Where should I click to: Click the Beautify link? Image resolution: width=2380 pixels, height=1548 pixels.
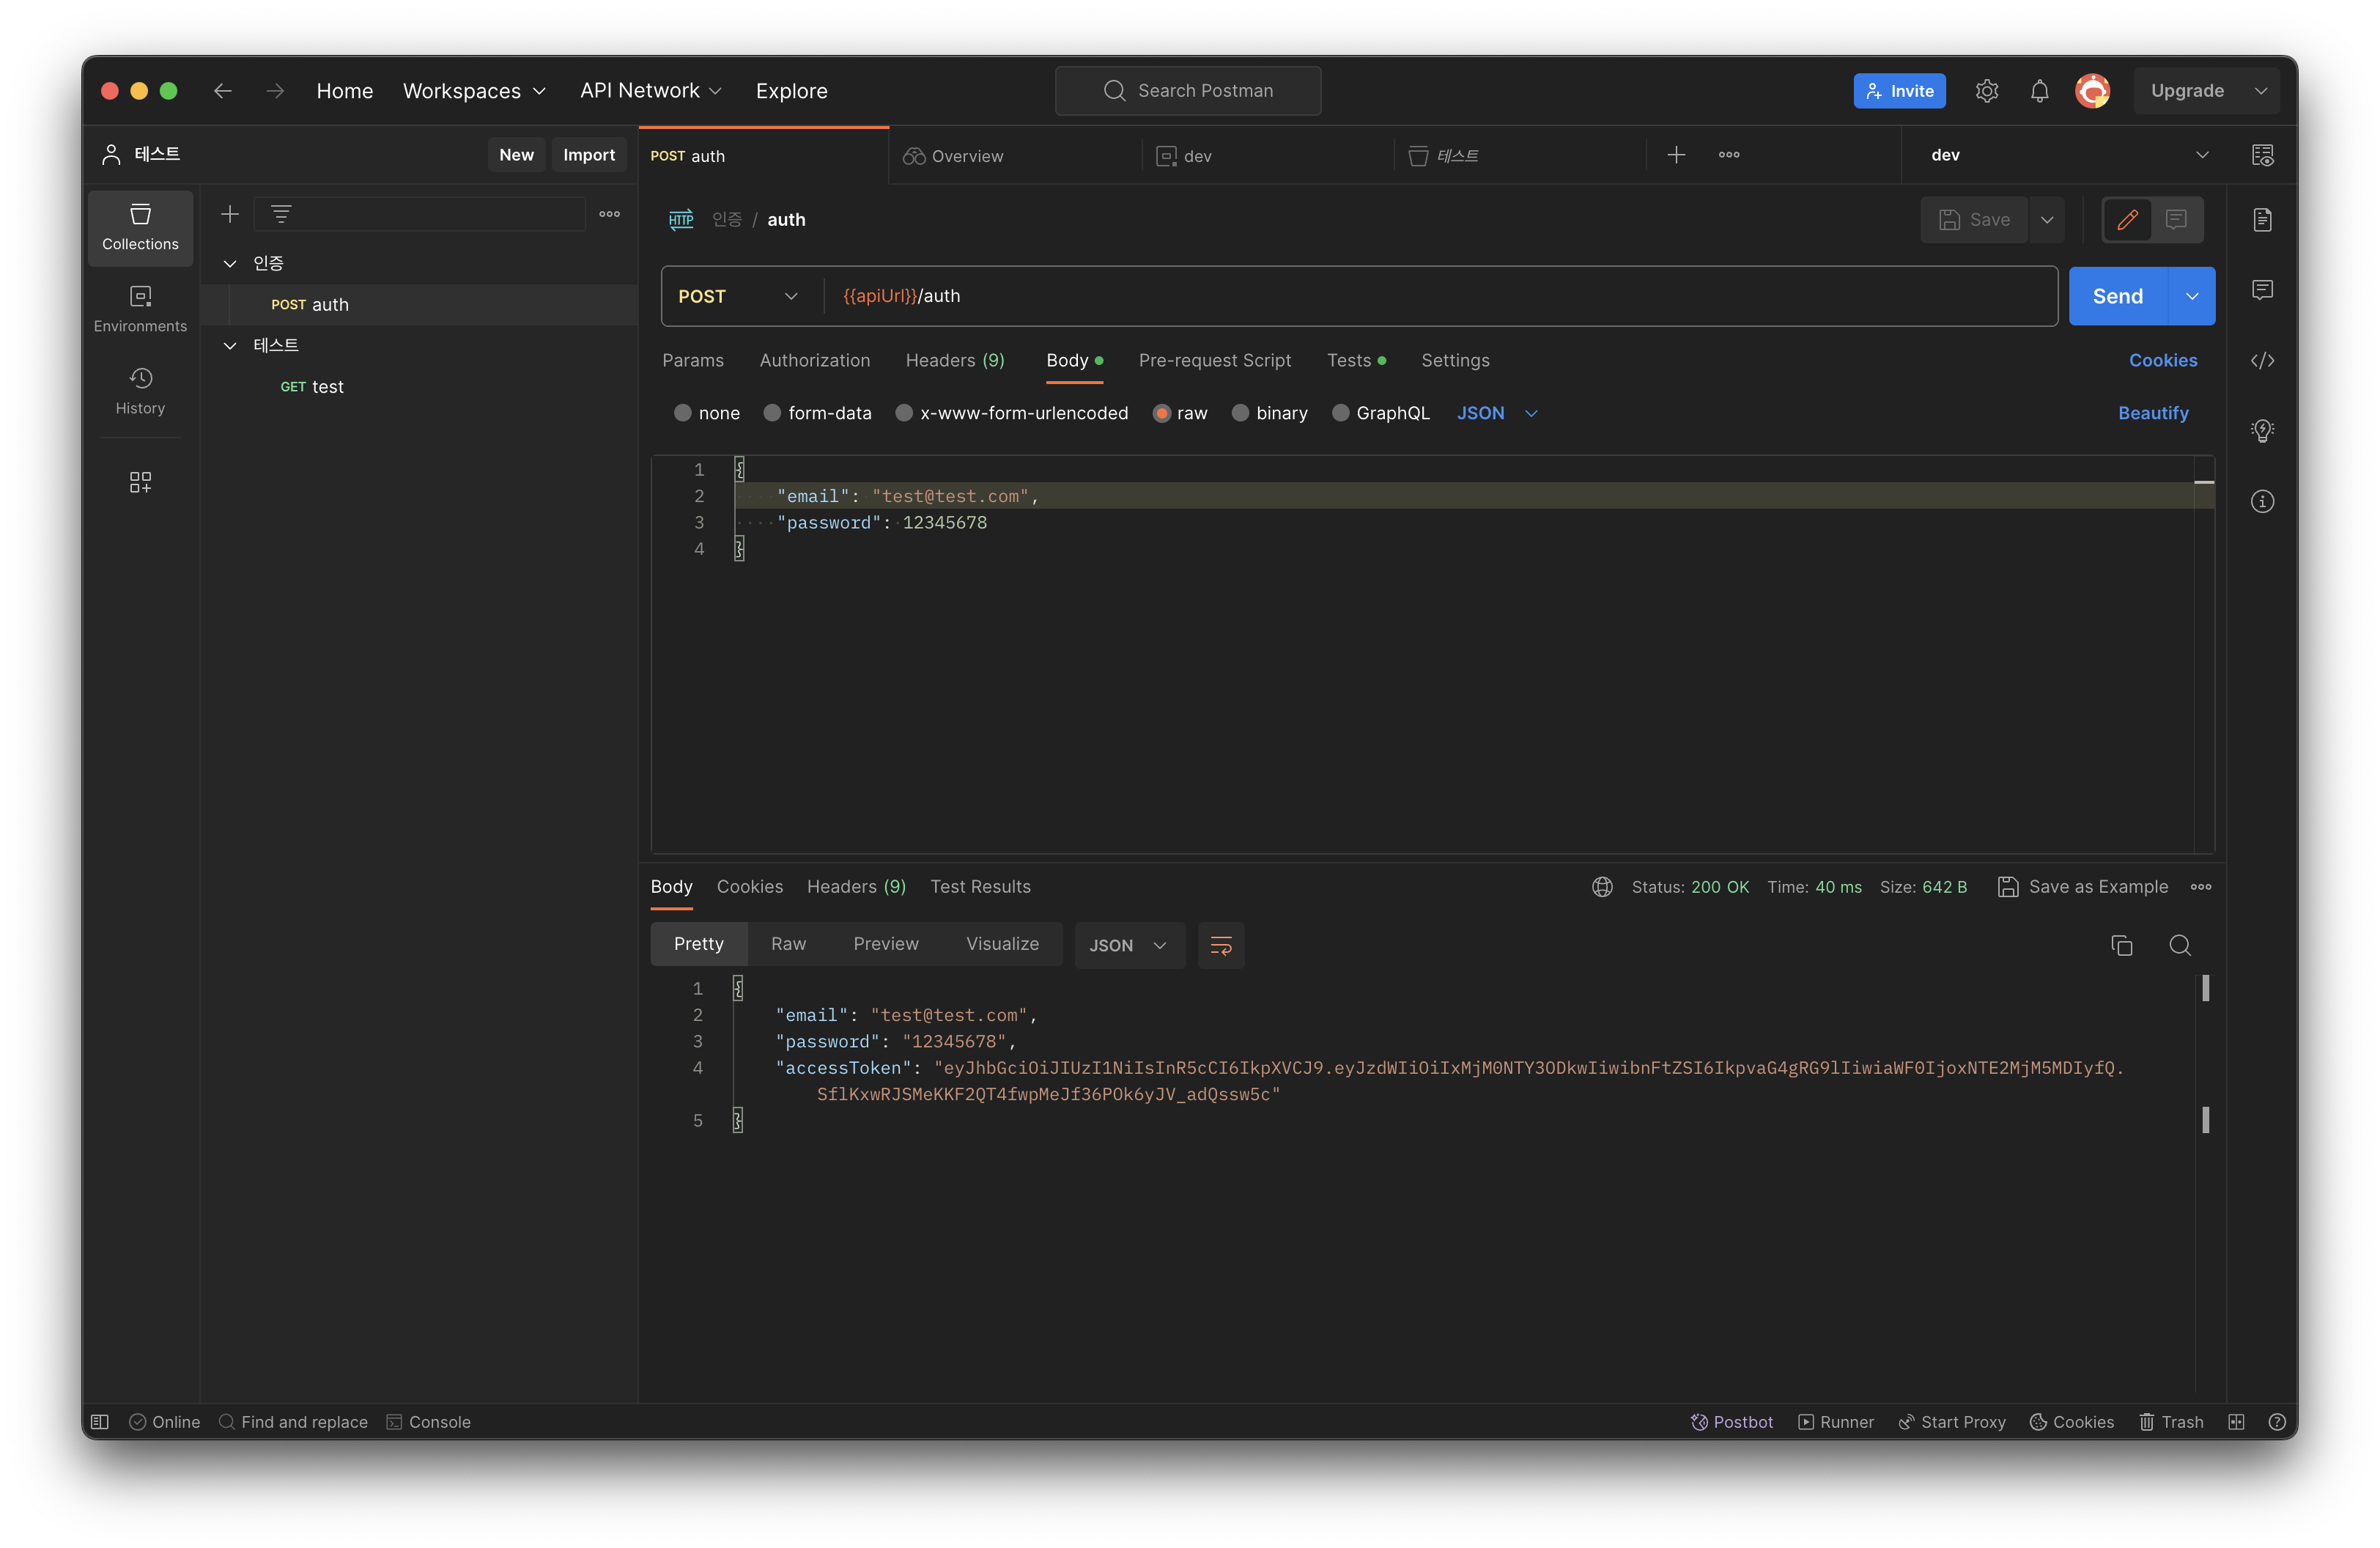(x=2152, y=413)
